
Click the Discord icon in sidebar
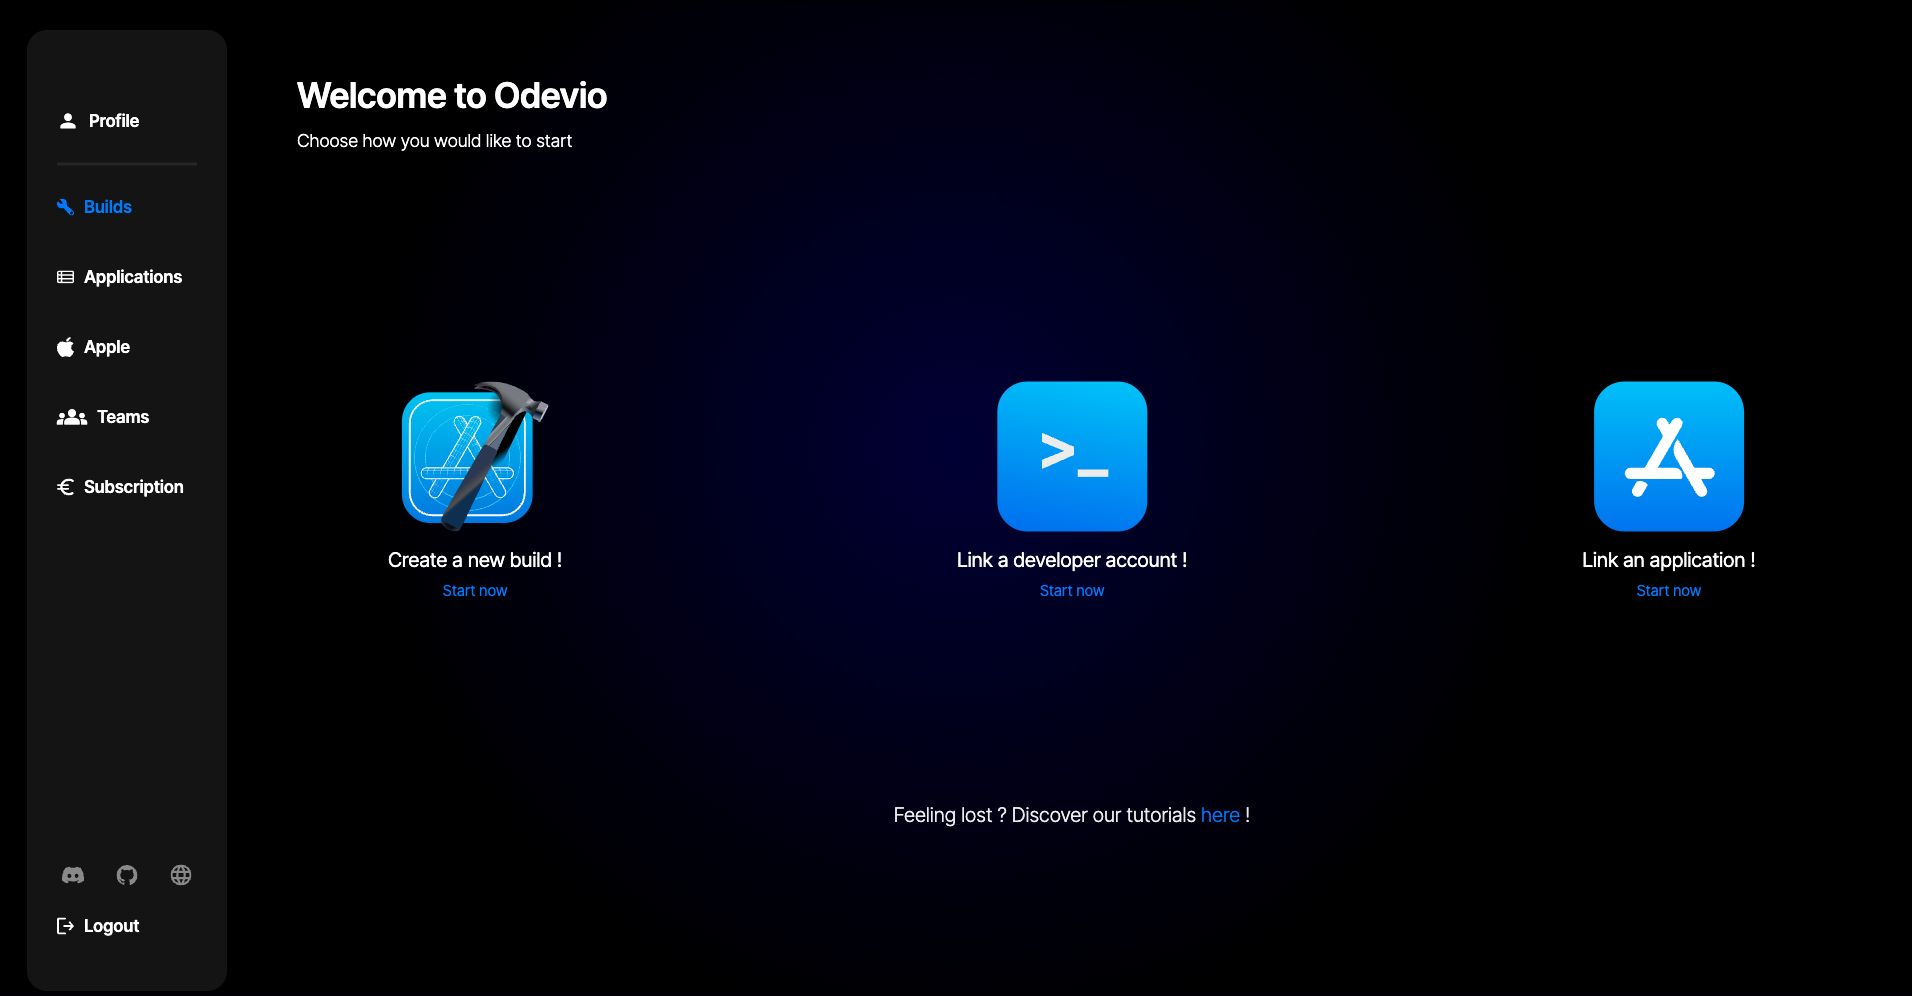[x=73, y=875]
